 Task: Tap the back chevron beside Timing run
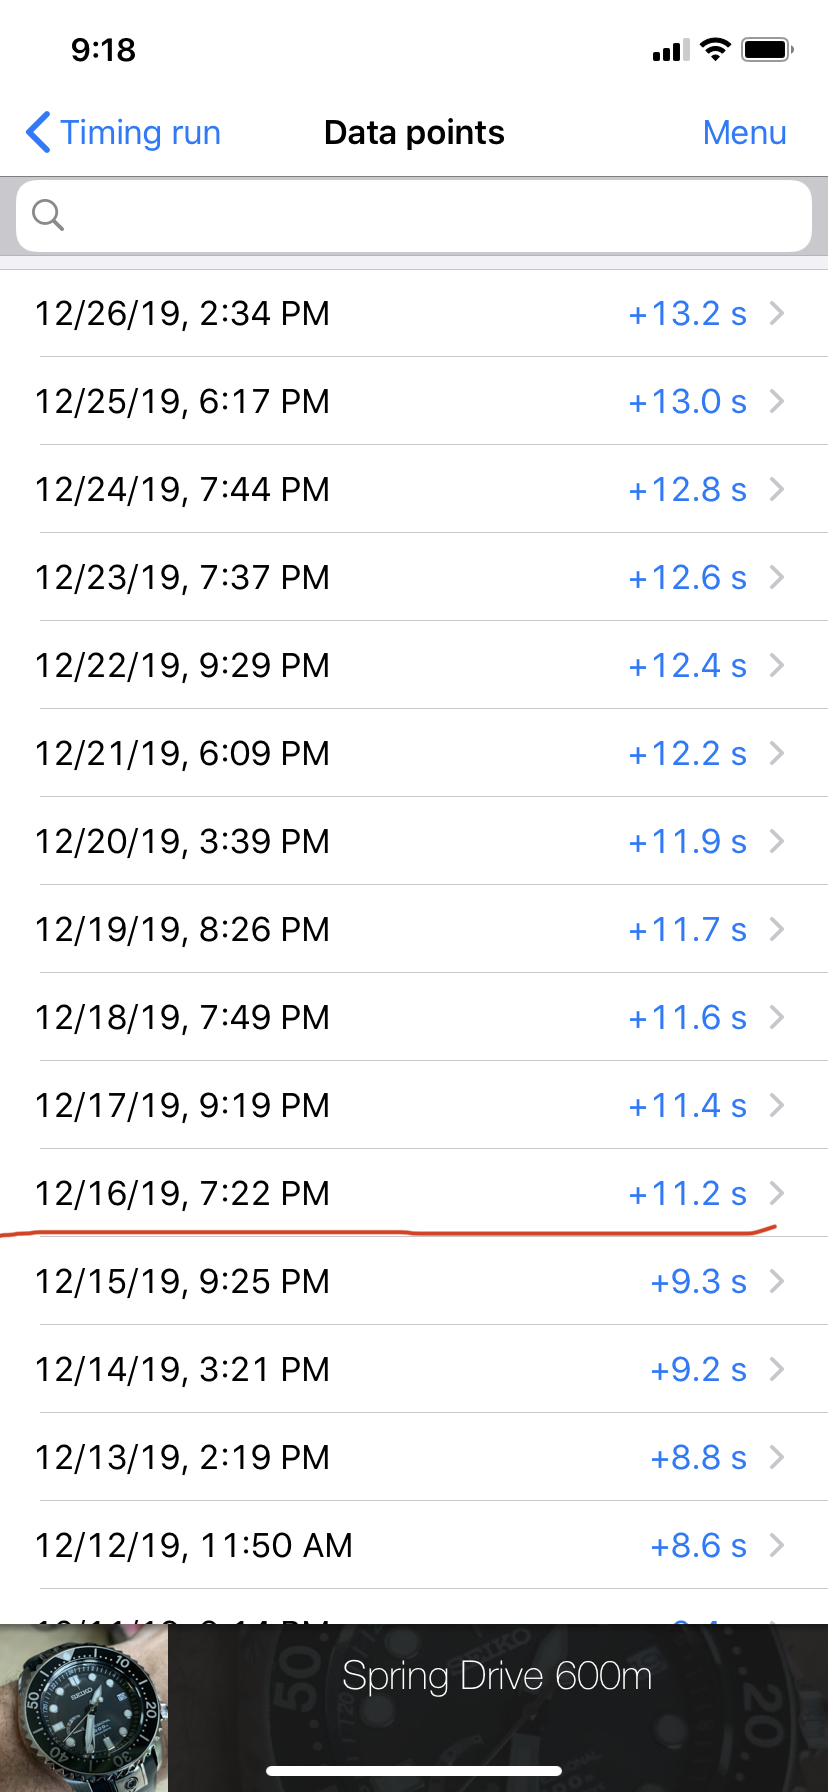coord(38,132)
